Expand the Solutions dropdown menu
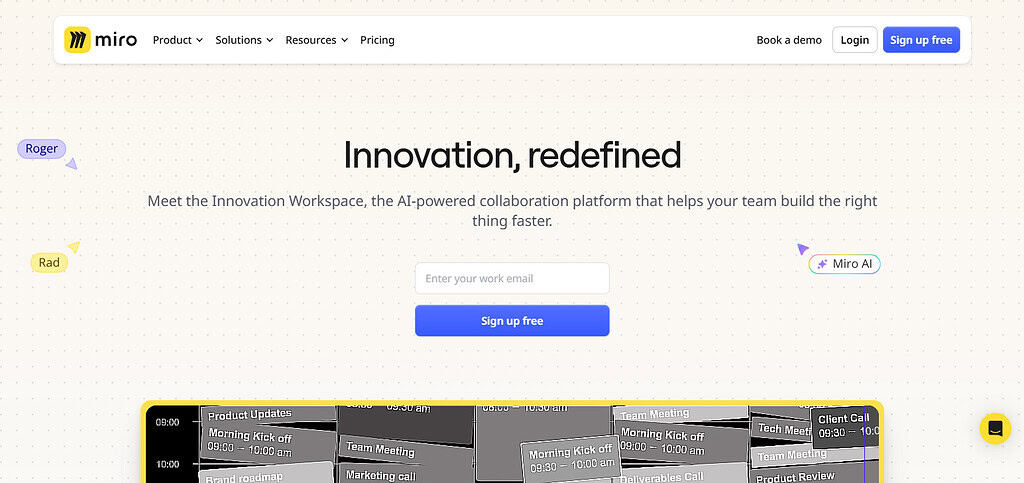 244,40
